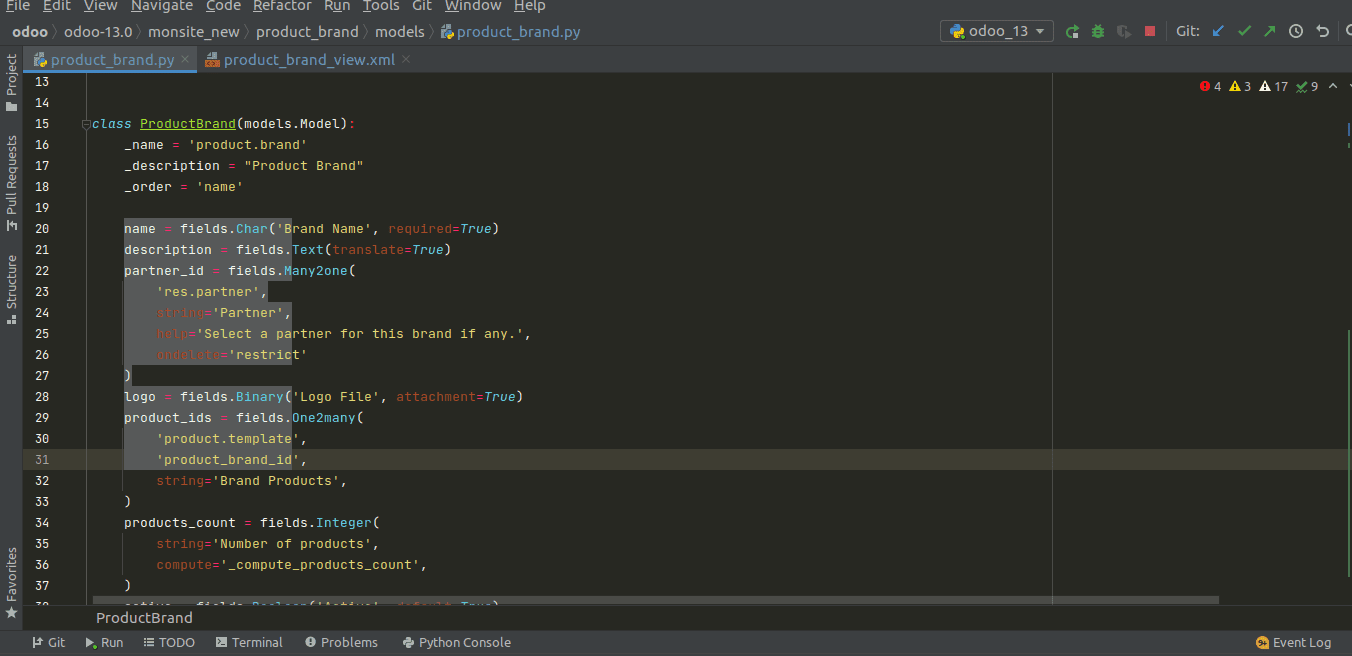
Task: Click the red errors count indicator
Action: coord(1210,87)
